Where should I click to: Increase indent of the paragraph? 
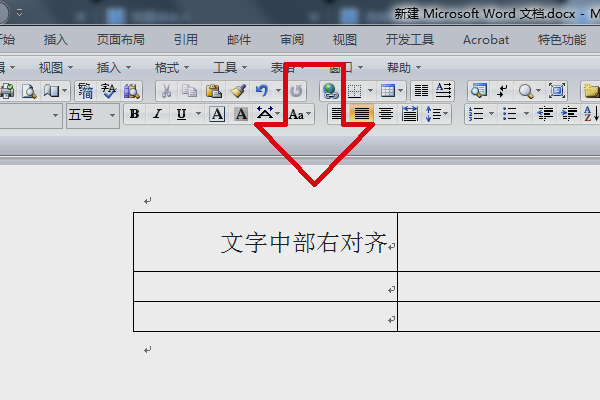(x=569, y=114)
